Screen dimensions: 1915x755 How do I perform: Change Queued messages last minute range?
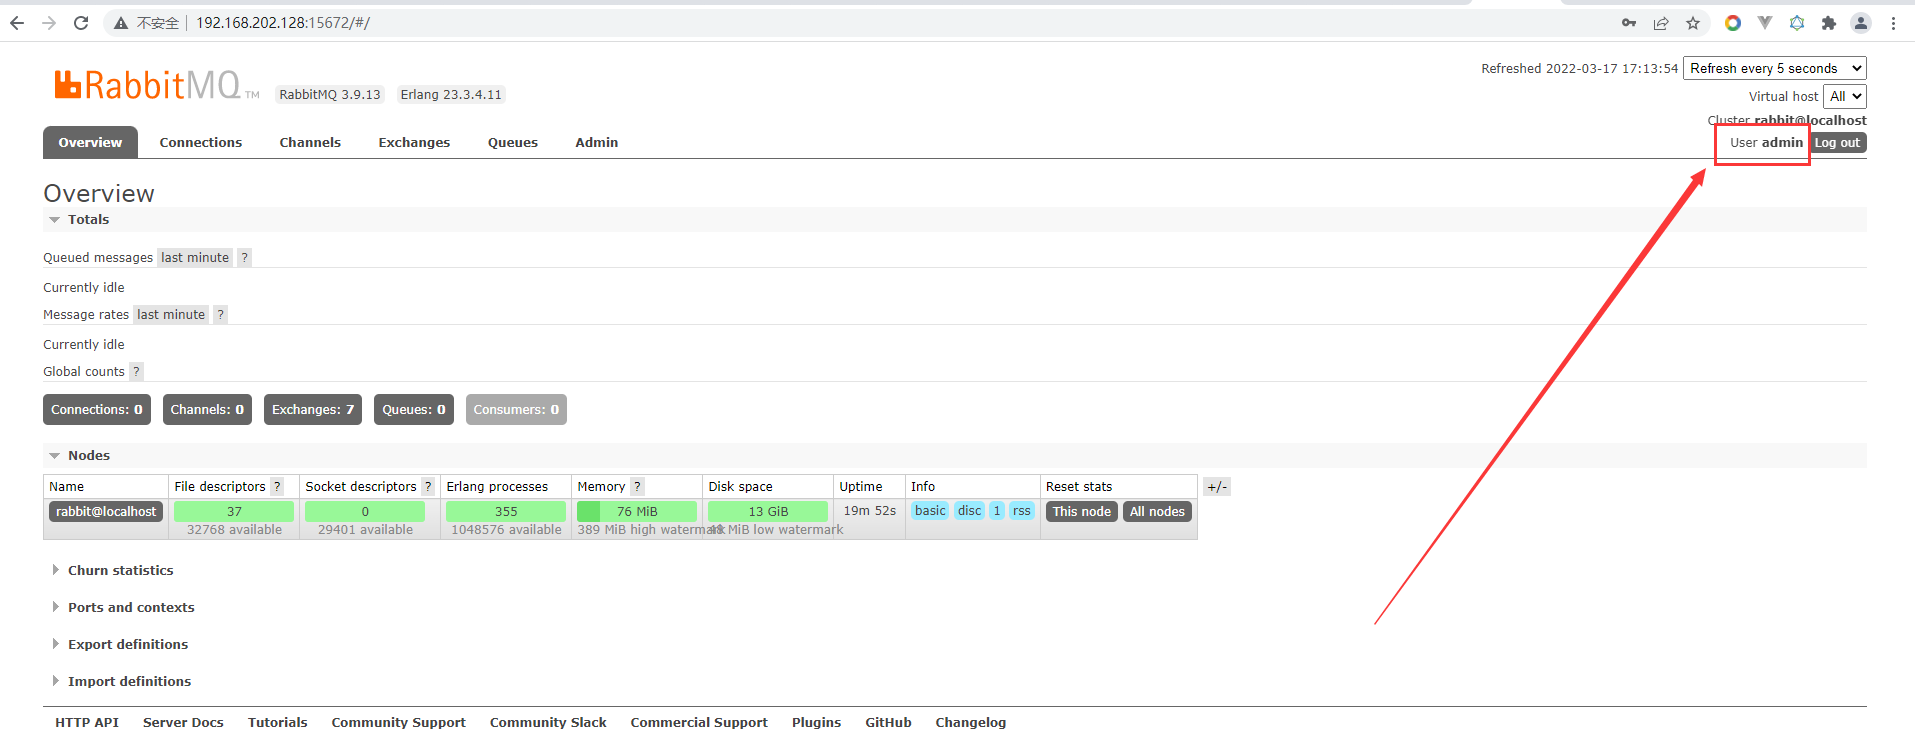(x=195, y=258)
